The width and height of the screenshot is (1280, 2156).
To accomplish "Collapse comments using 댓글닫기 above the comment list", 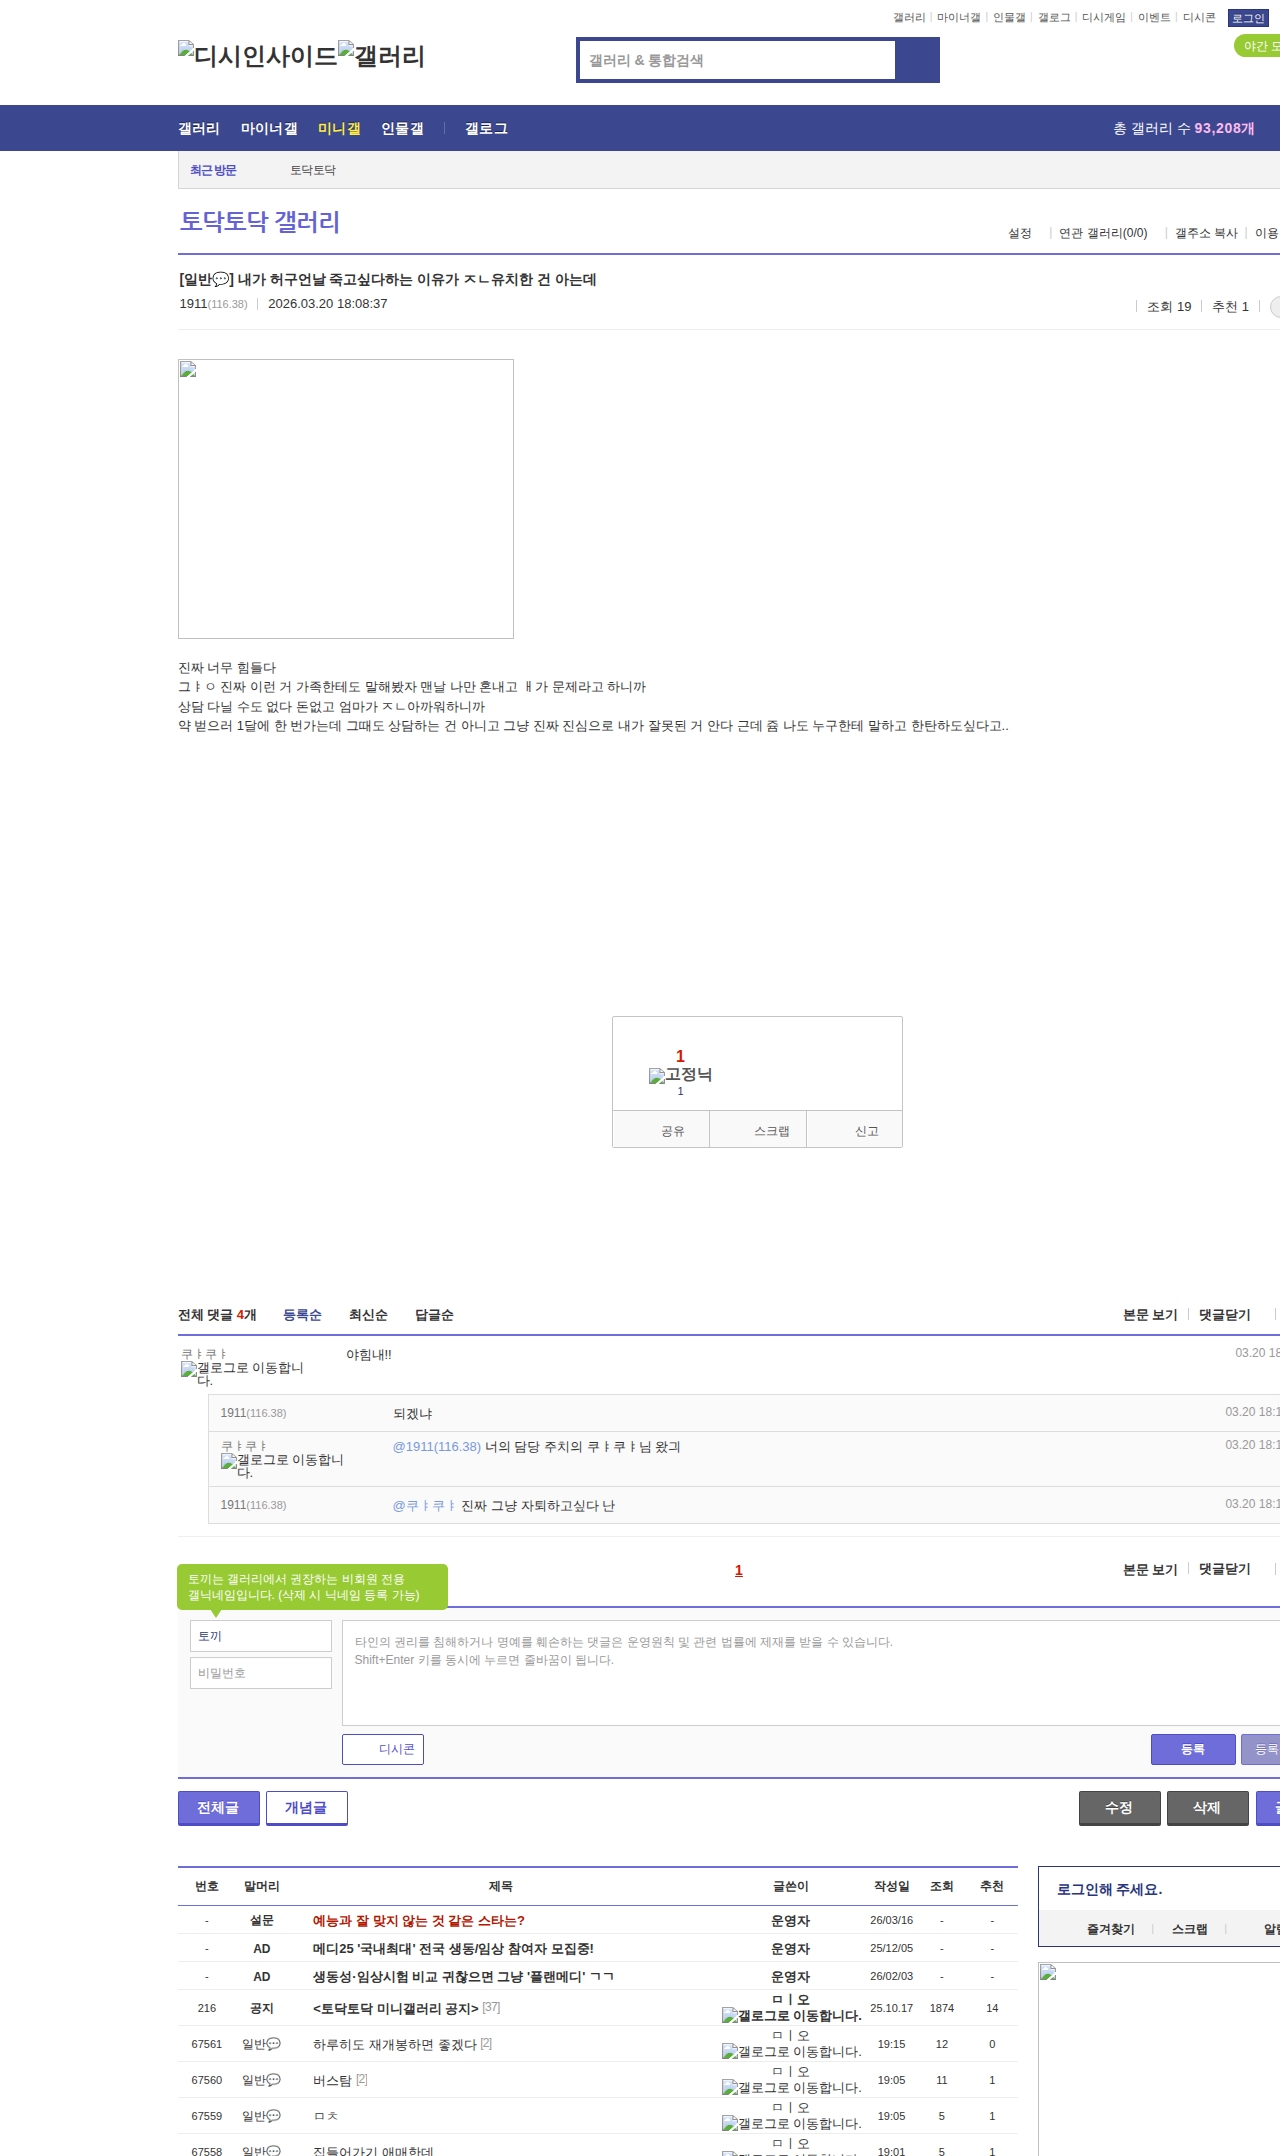I will [x=1224, y=1315].
